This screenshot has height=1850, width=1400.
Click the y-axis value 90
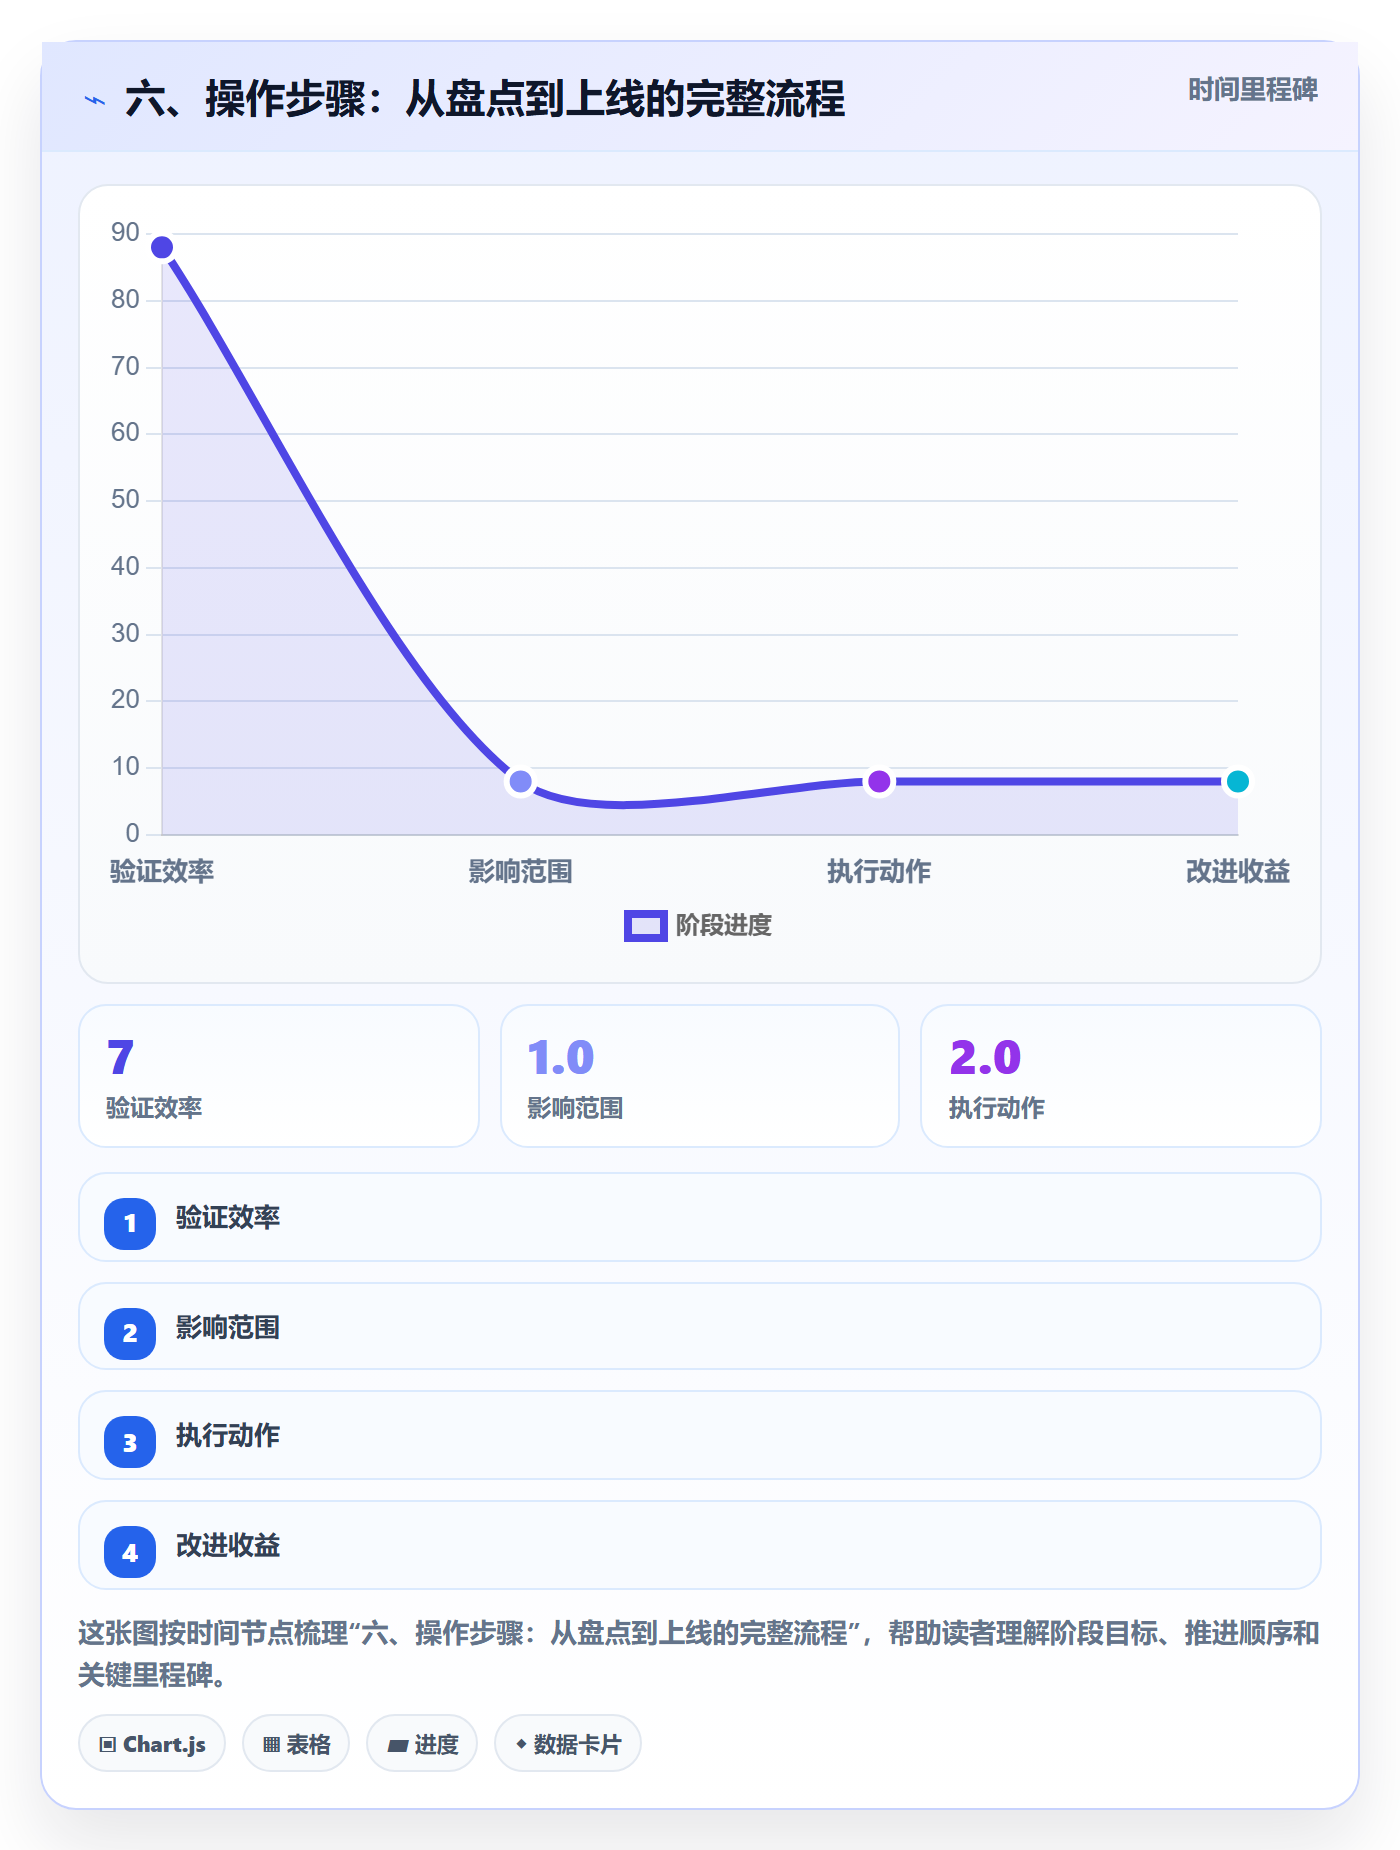(x=125, y=233)
